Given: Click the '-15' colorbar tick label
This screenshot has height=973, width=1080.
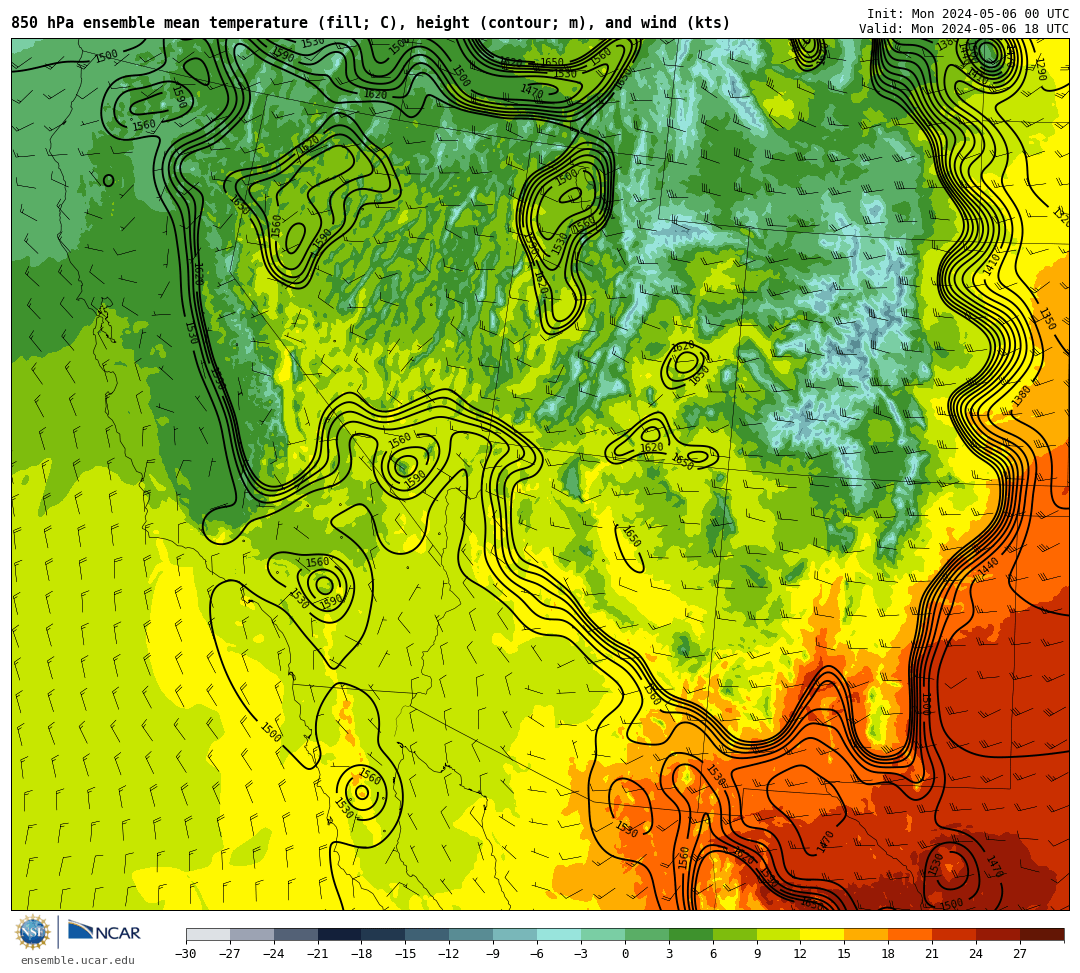Looking at the screenshot, I should coord(406,954).
